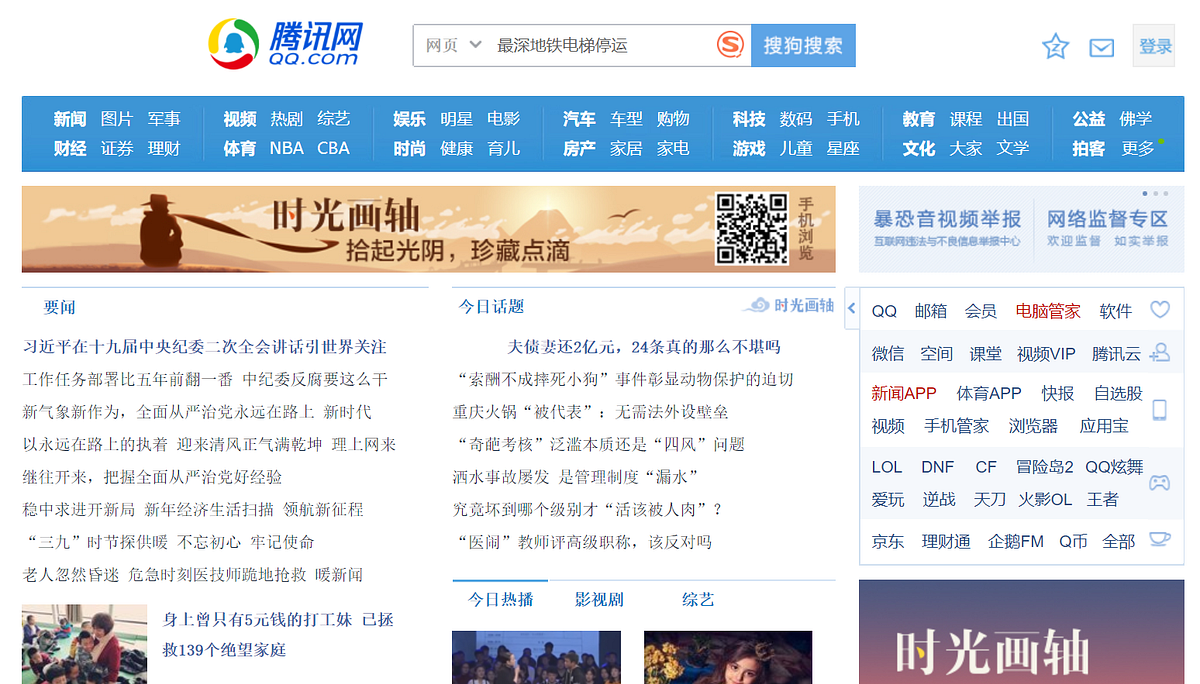Viewport: 1200px width, 684px height.
Task: Open the 教育 channel
Action: click(x=919, y=119)
